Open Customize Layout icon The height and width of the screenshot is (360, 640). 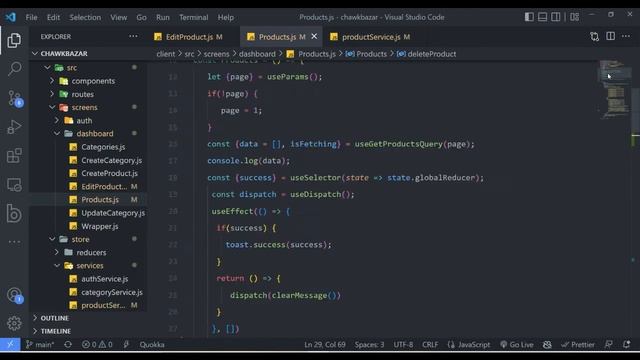click(575, 17)
